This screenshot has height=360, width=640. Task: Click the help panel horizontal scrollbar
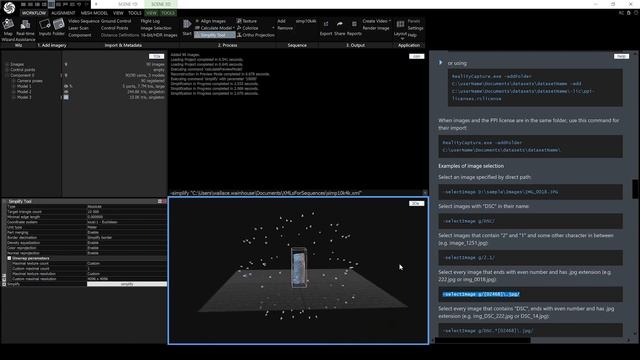point(483,340)
